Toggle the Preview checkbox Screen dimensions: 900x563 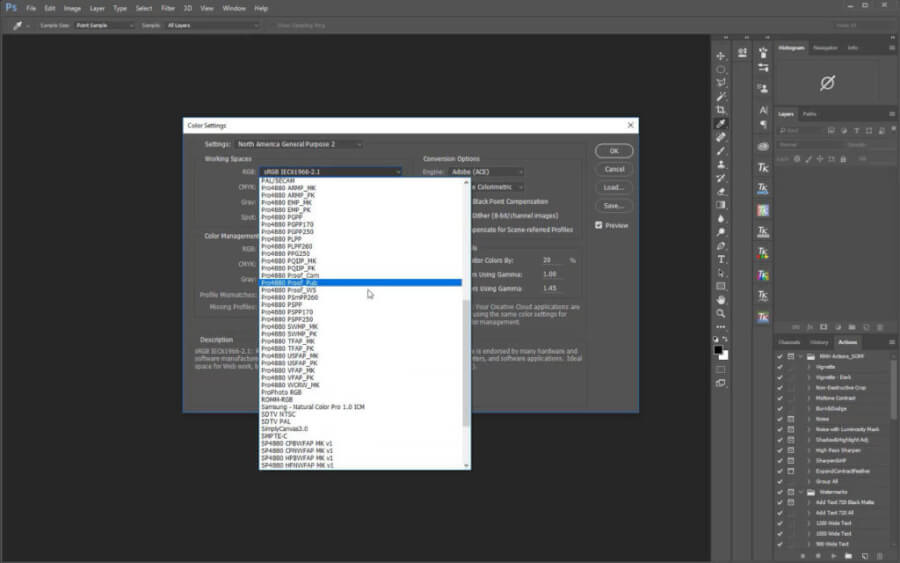[599, 225]
